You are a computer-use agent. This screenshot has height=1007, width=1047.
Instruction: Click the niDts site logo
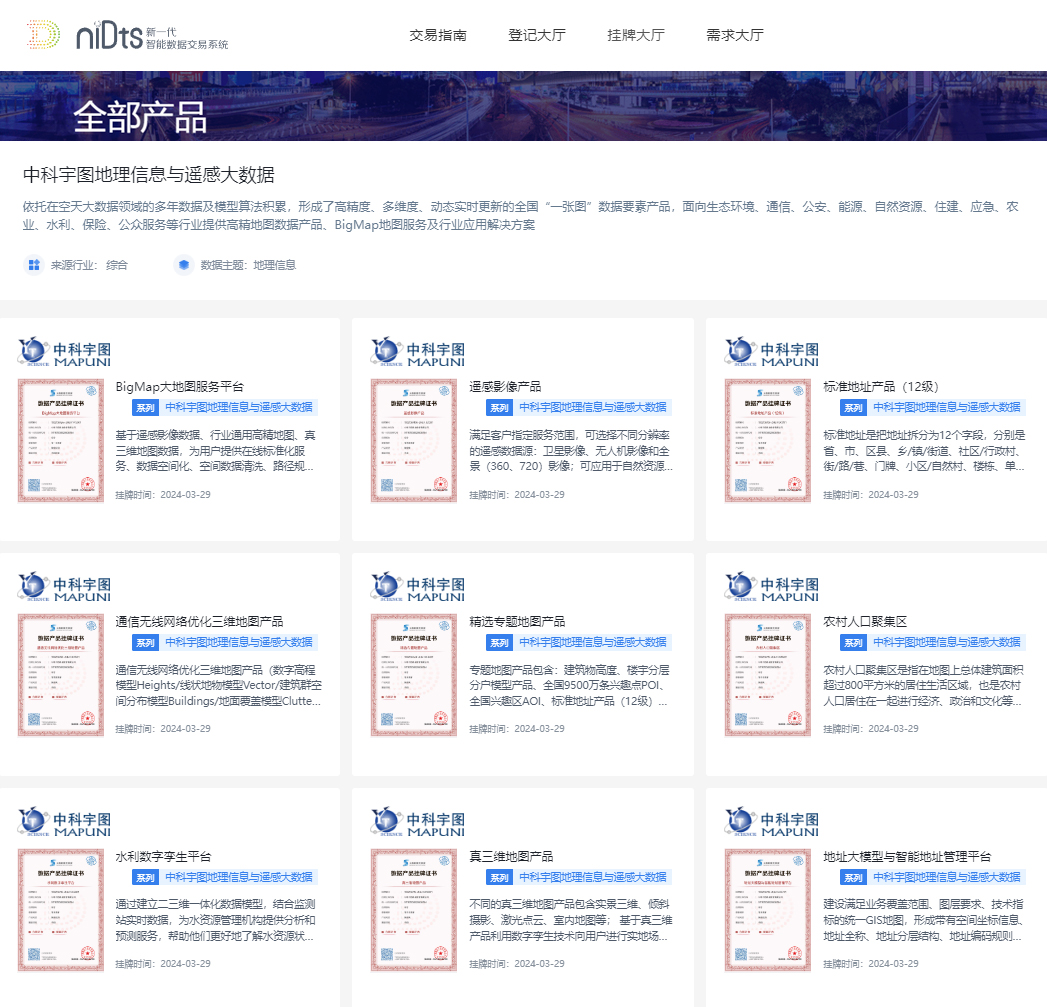click(128, 35)
